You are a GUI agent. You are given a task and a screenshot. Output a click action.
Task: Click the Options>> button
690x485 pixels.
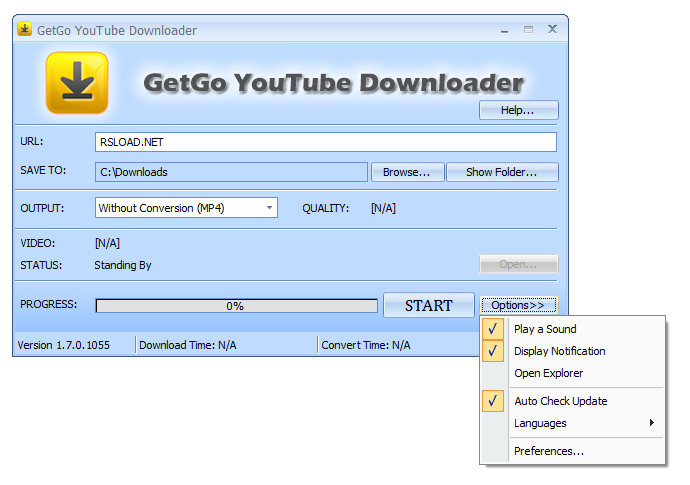(x=518, y=305)
